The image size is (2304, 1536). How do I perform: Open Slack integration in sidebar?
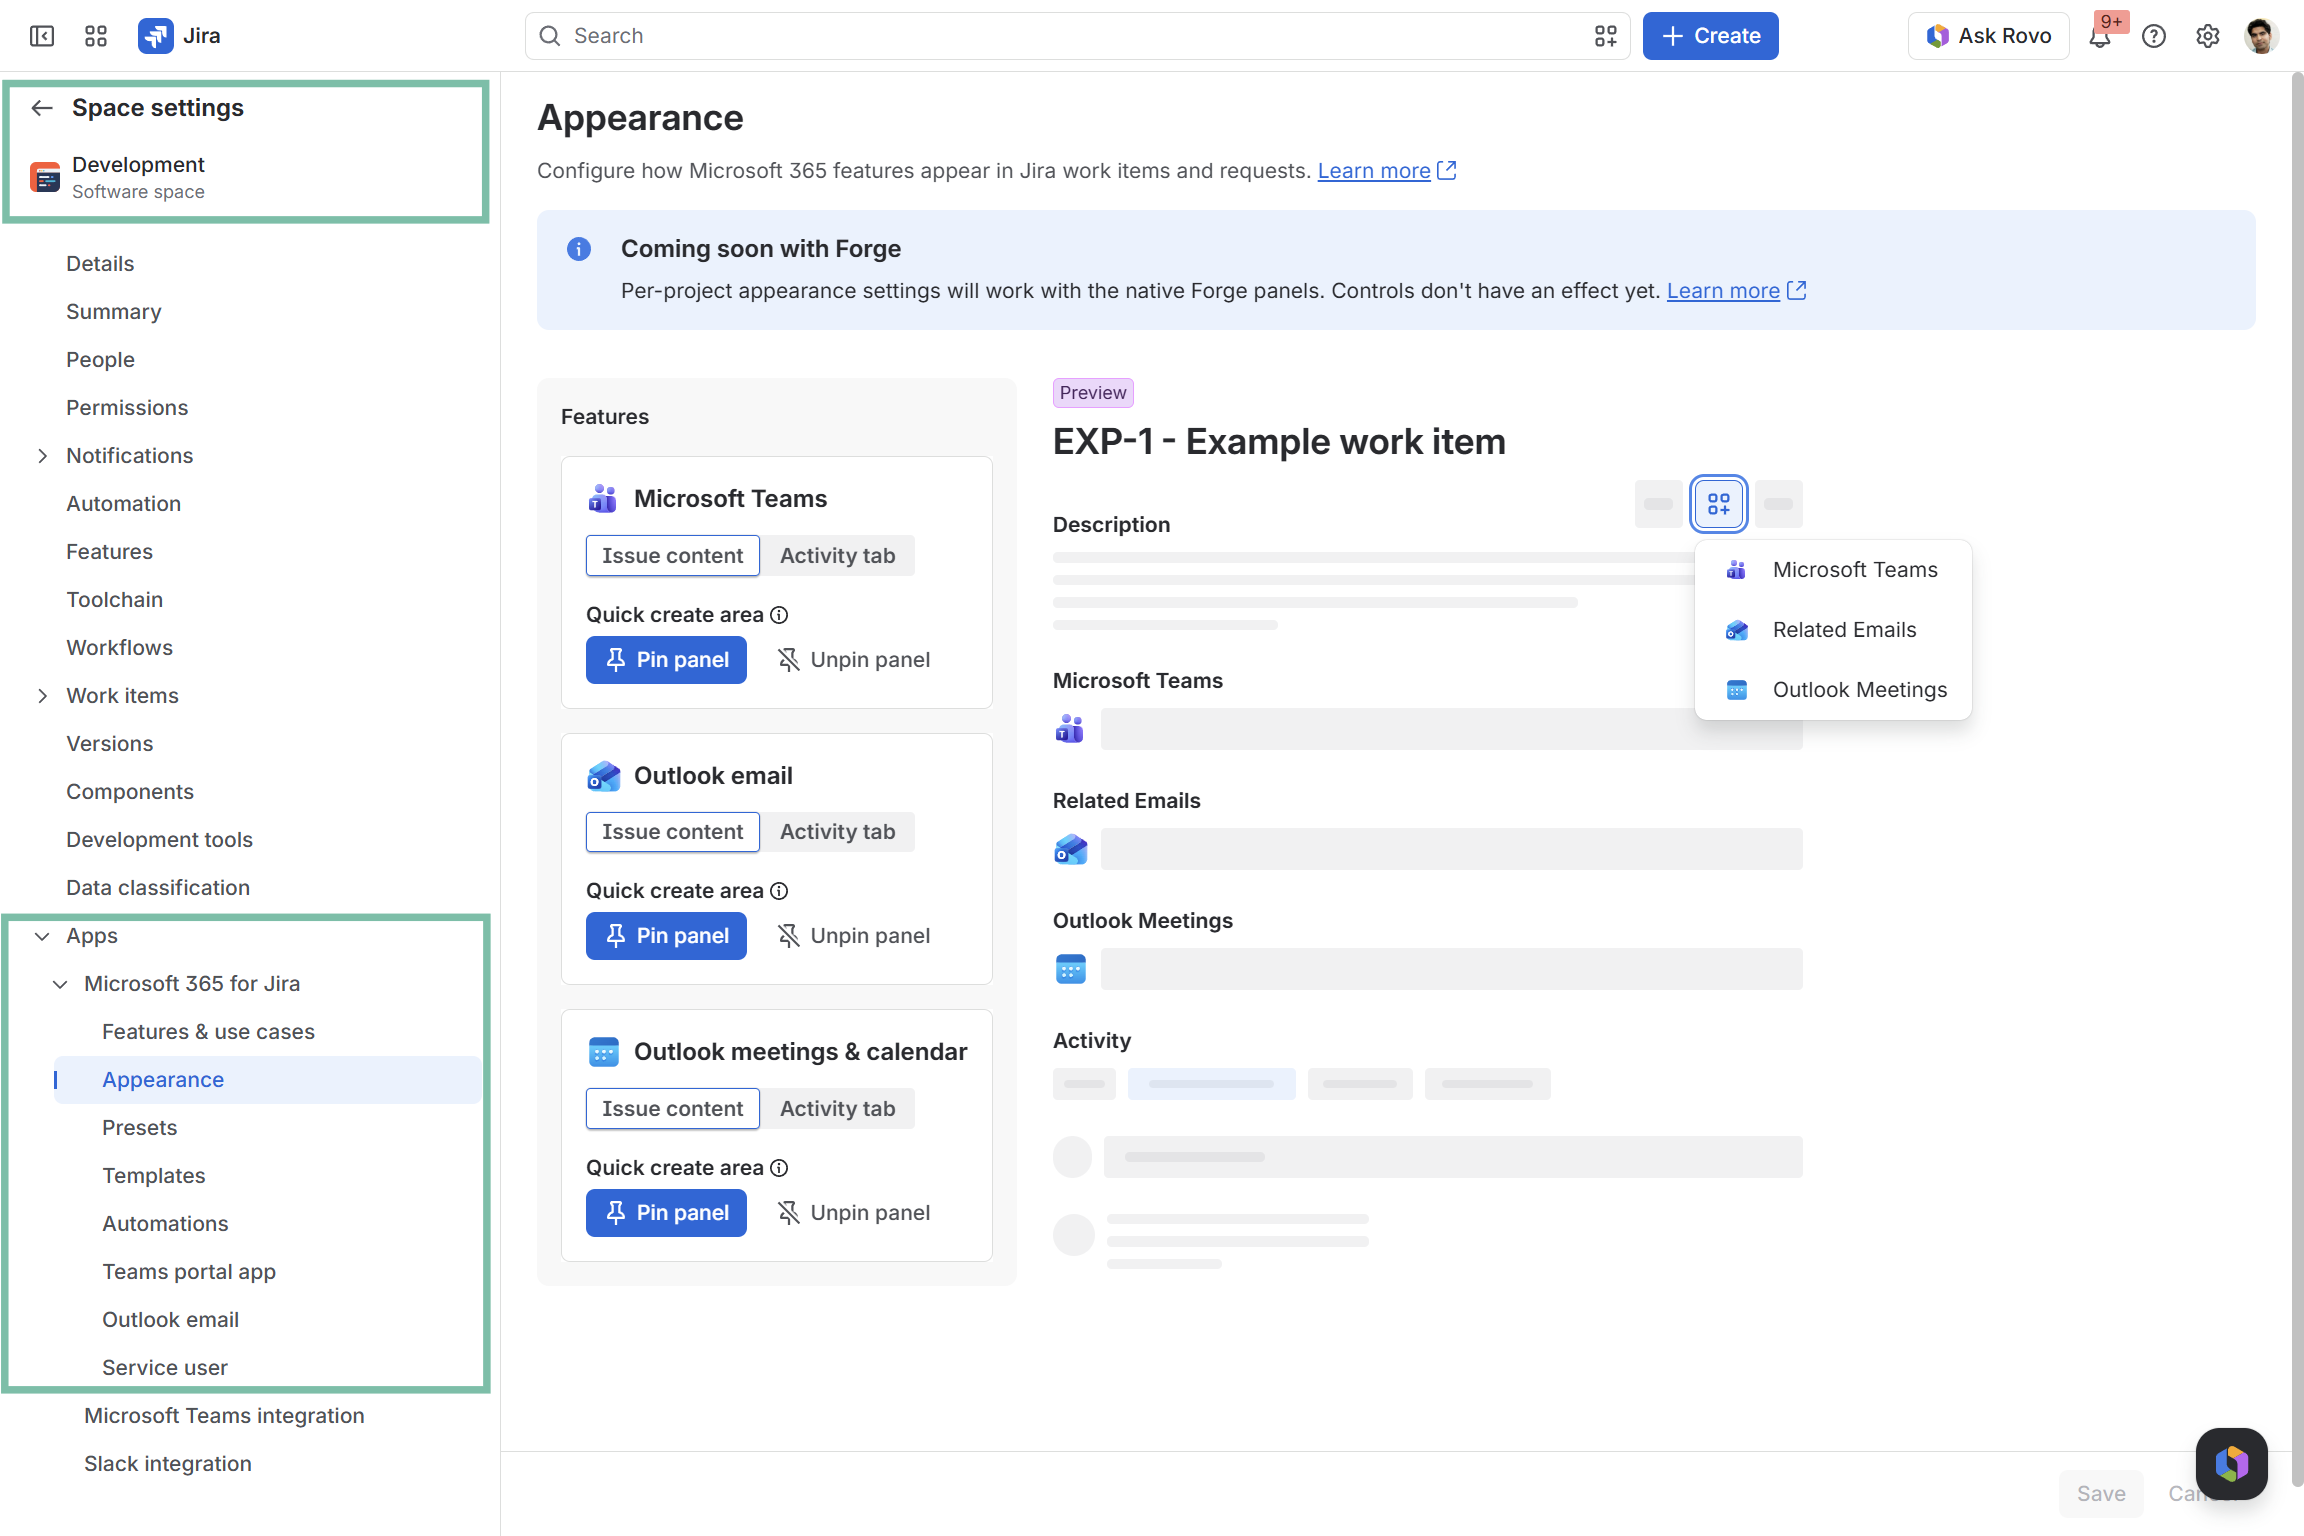[x=168, y=1464]
